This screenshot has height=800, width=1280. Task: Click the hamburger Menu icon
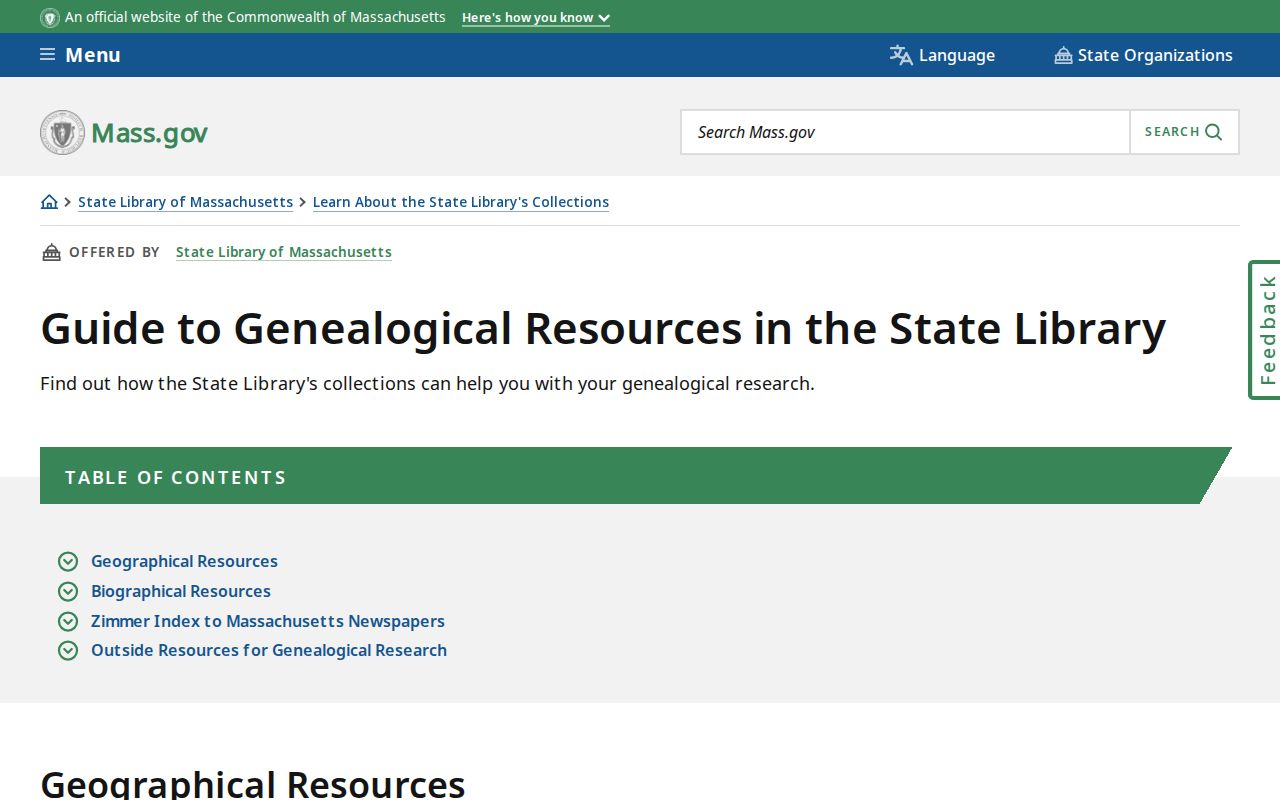pos(47,55)
